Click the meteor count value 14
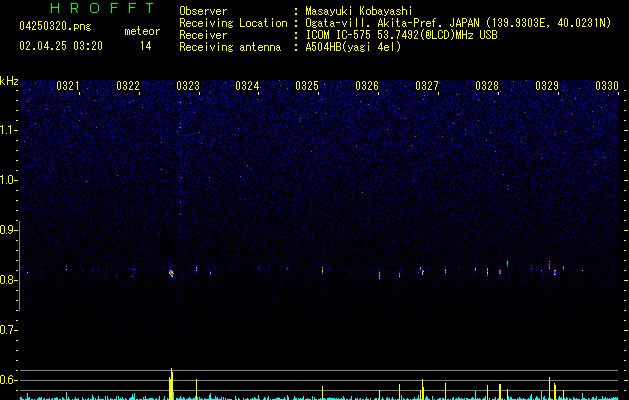629x400 pixels. point(146,46)
